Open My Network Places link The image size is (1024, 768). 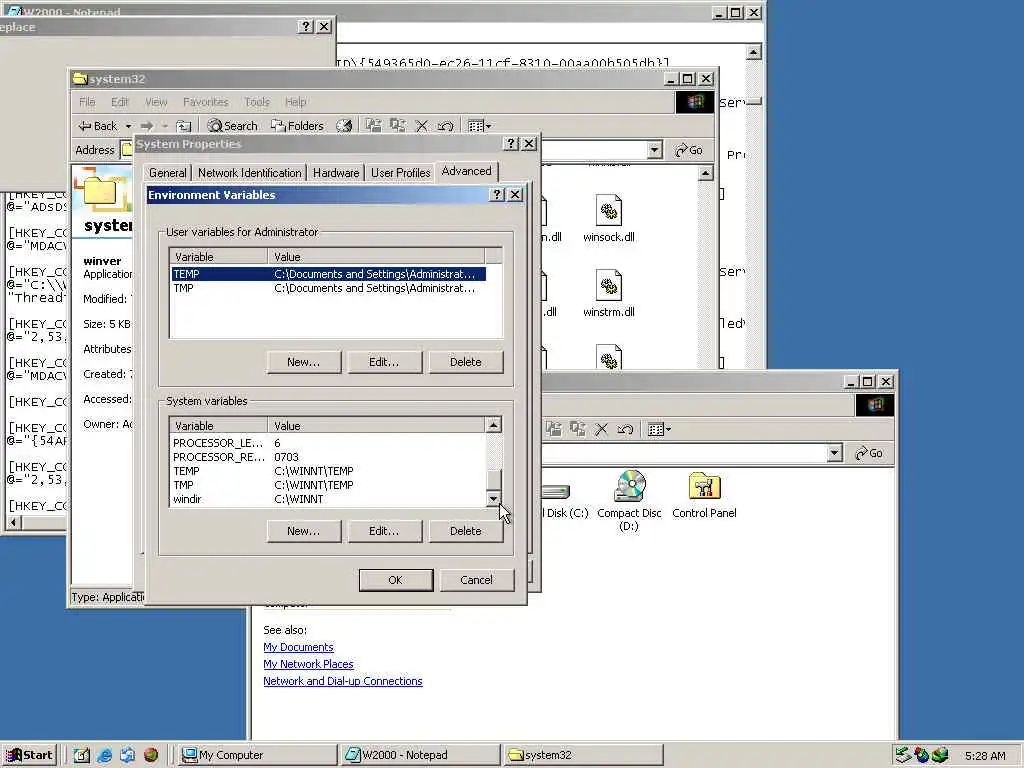point(308,664)
